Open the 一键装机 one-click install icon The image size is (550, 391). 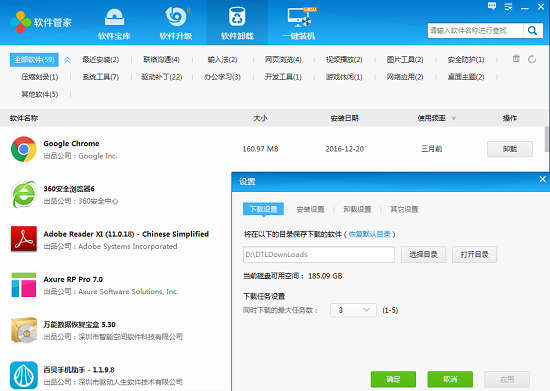(x=299, y=17)
